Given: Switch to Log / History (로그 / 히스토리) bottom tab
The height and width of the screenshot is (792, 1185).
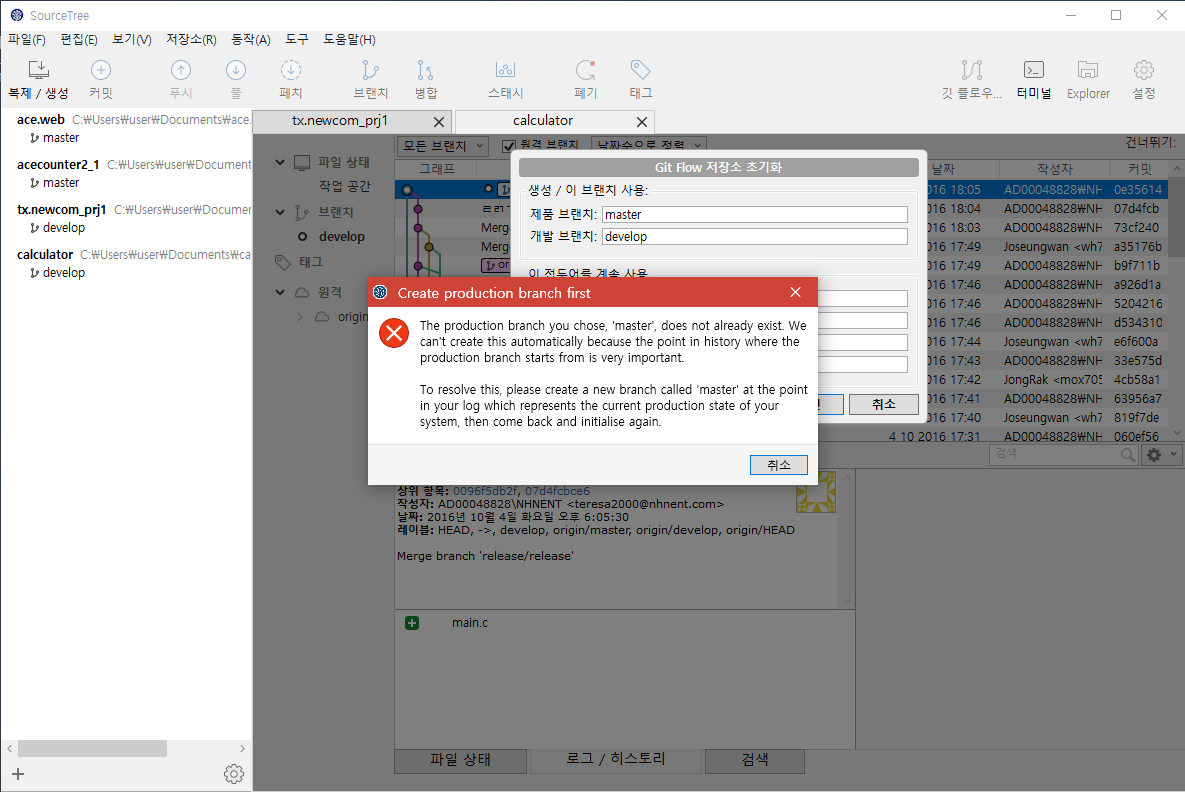Looking at the screenshot, I should tap(616, 759).
